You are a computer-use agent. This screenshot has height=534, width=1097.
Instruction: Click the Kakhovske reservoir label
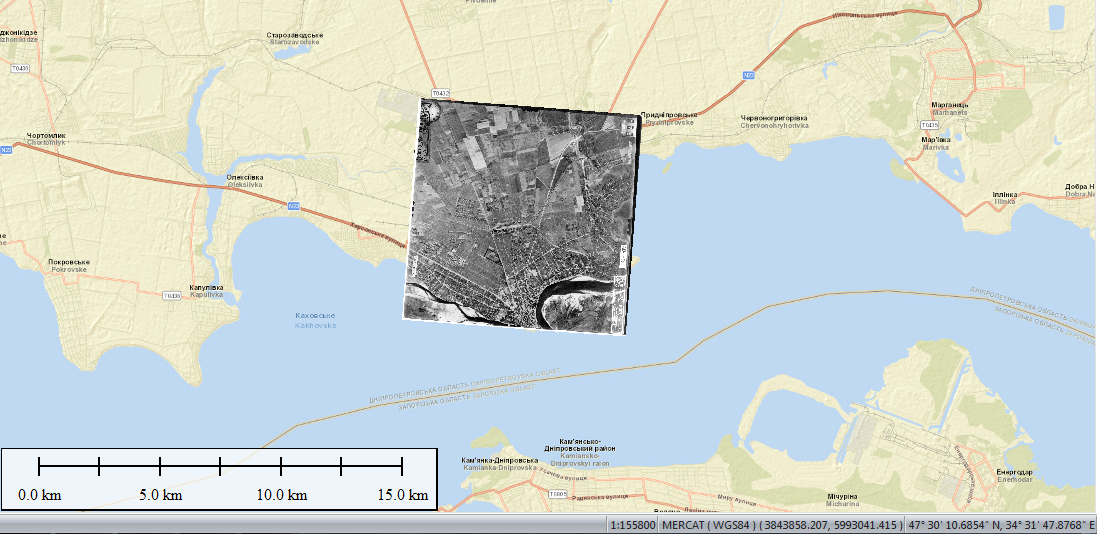(x=315, y=320)
